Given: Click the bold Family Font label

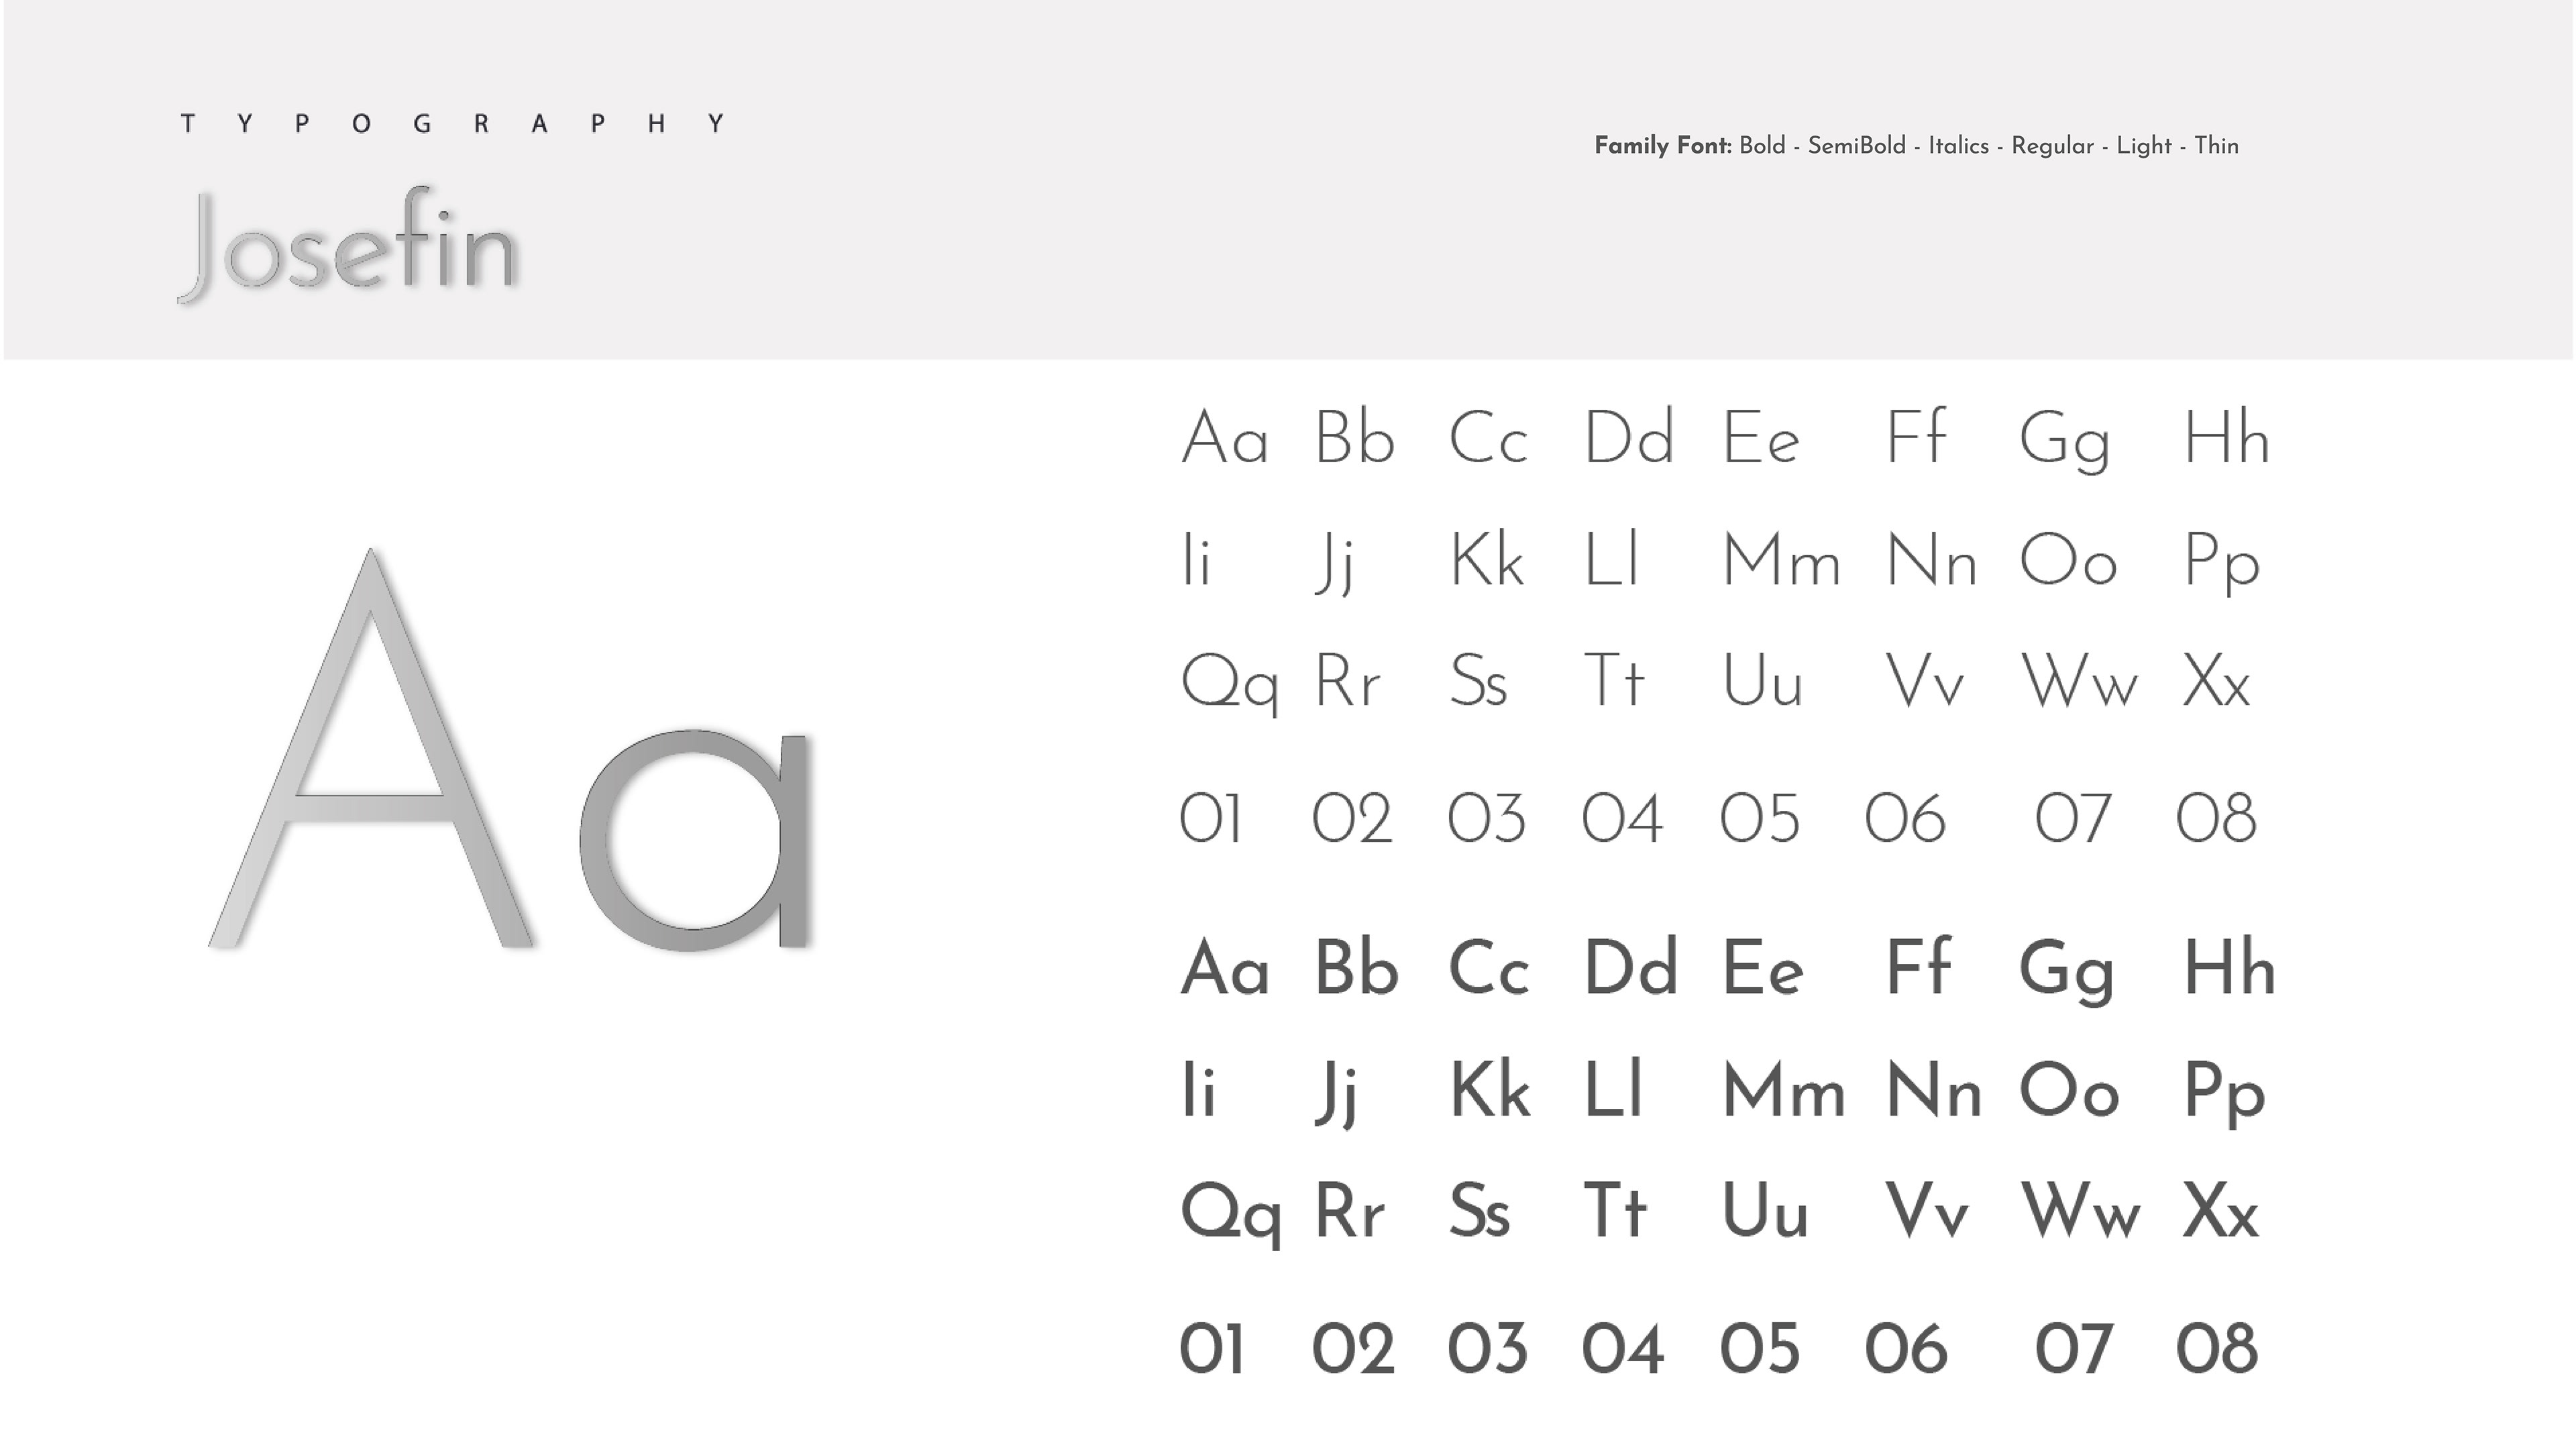Looking at the screenshot, I should pos(1662,146).
